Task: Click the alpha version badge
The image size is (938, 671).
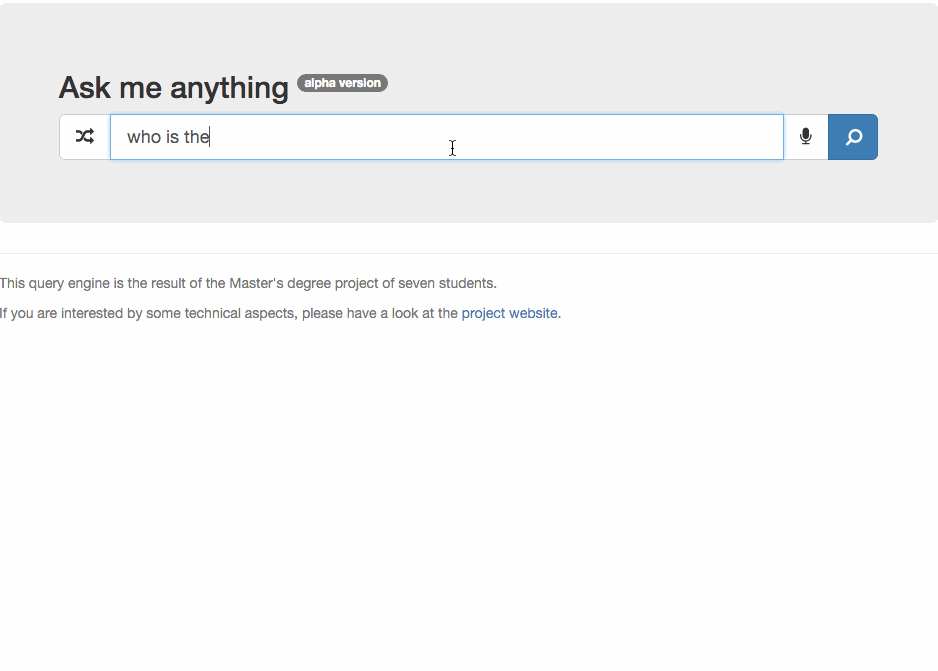Action: (342, 83)
